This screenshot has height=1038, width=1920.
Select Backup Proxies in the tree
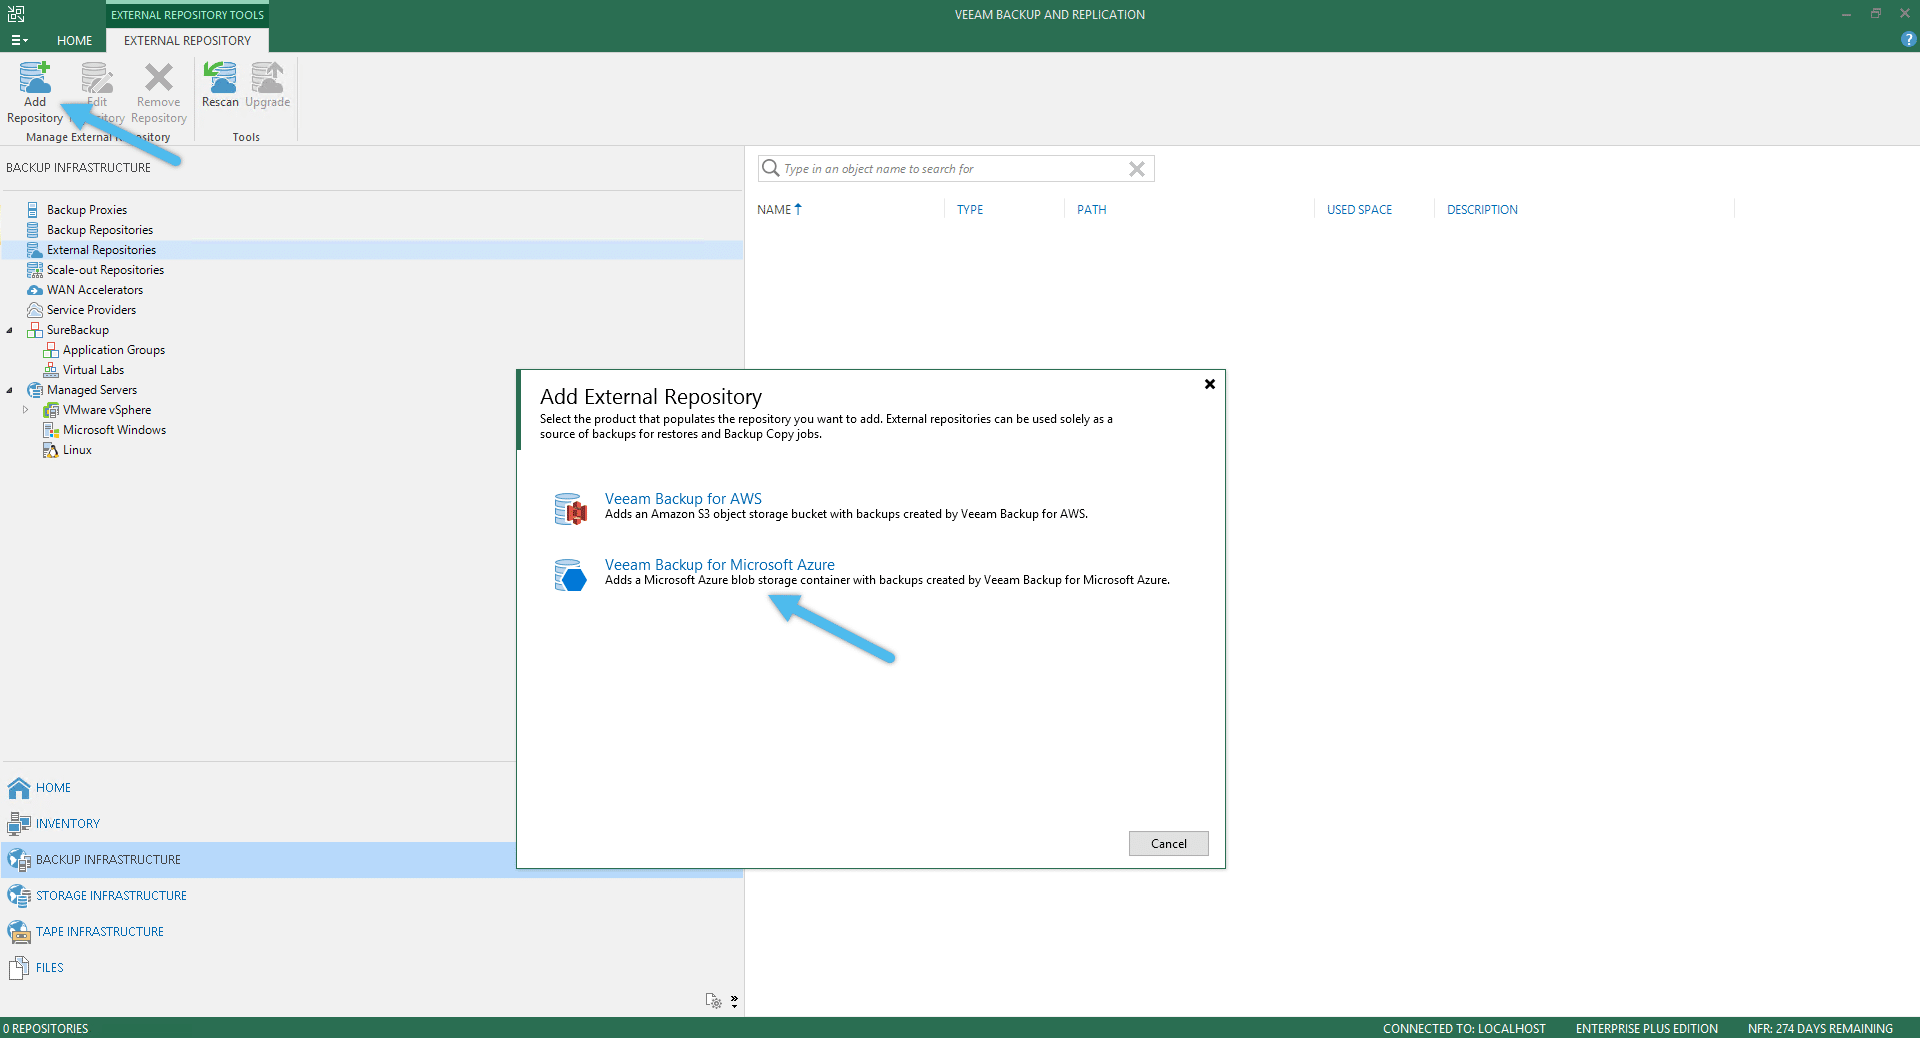pyautogui.click(x=87, y=210)
